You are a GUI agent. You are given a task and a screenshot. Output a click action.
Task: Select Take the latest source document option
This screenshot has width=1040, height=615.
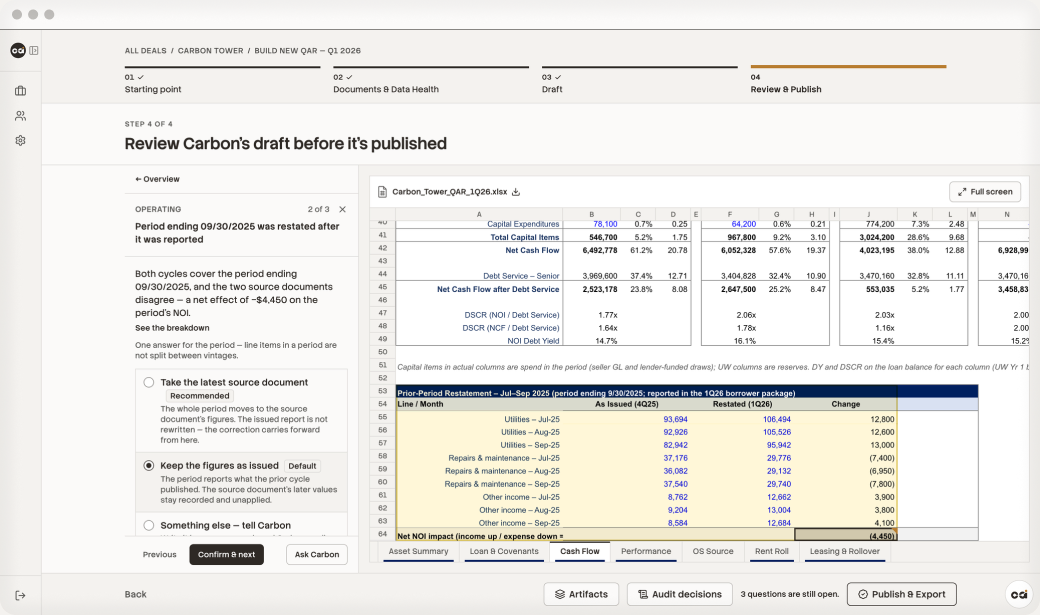149,382
